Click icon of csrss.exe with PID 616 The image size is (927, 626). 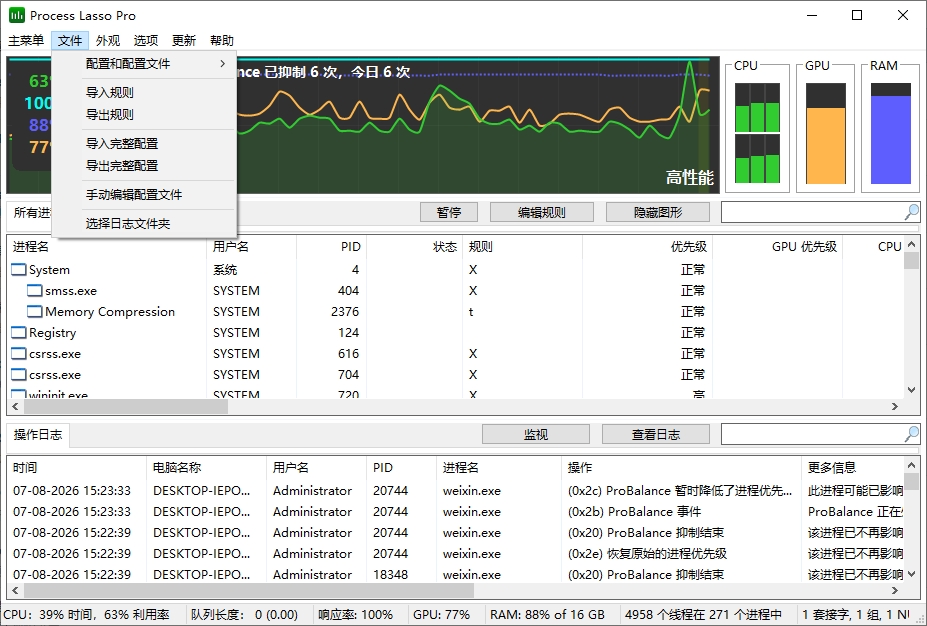pos(19,353)
